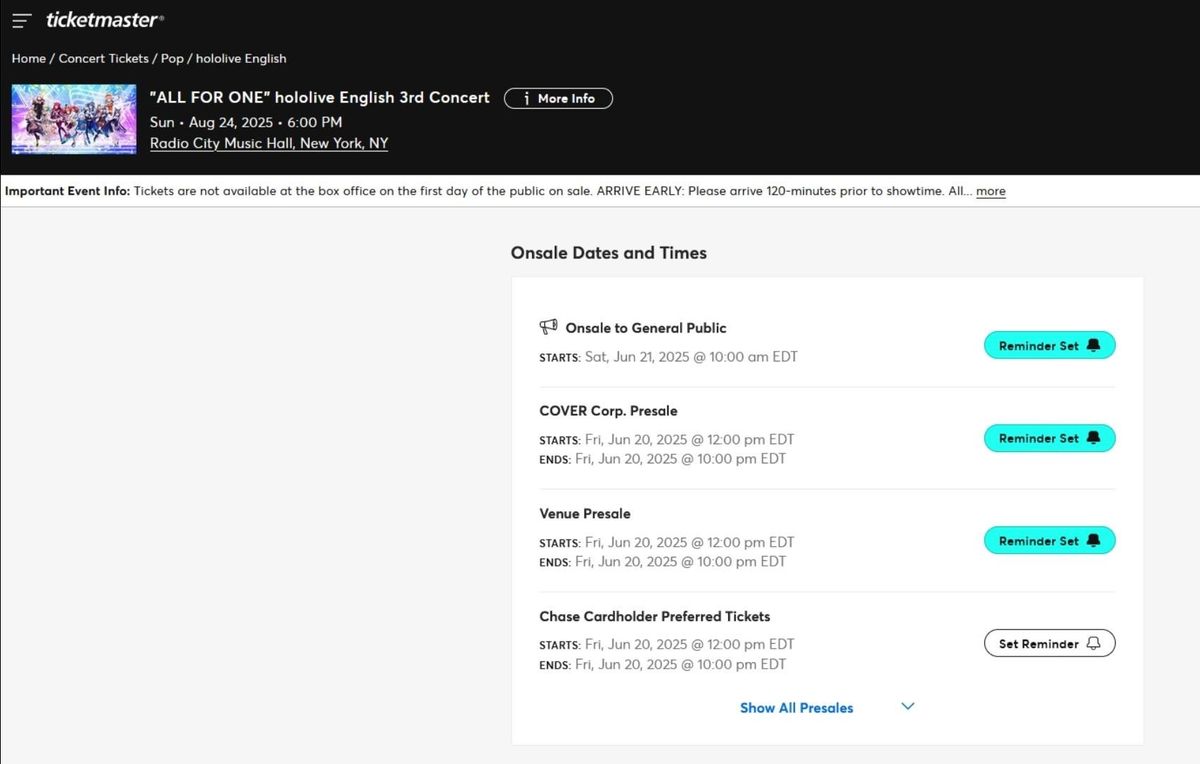This screenshot has height=764, width=1200.
Task: Open Concert Tickets breadcrumb link
Action: tap(104, 58)
